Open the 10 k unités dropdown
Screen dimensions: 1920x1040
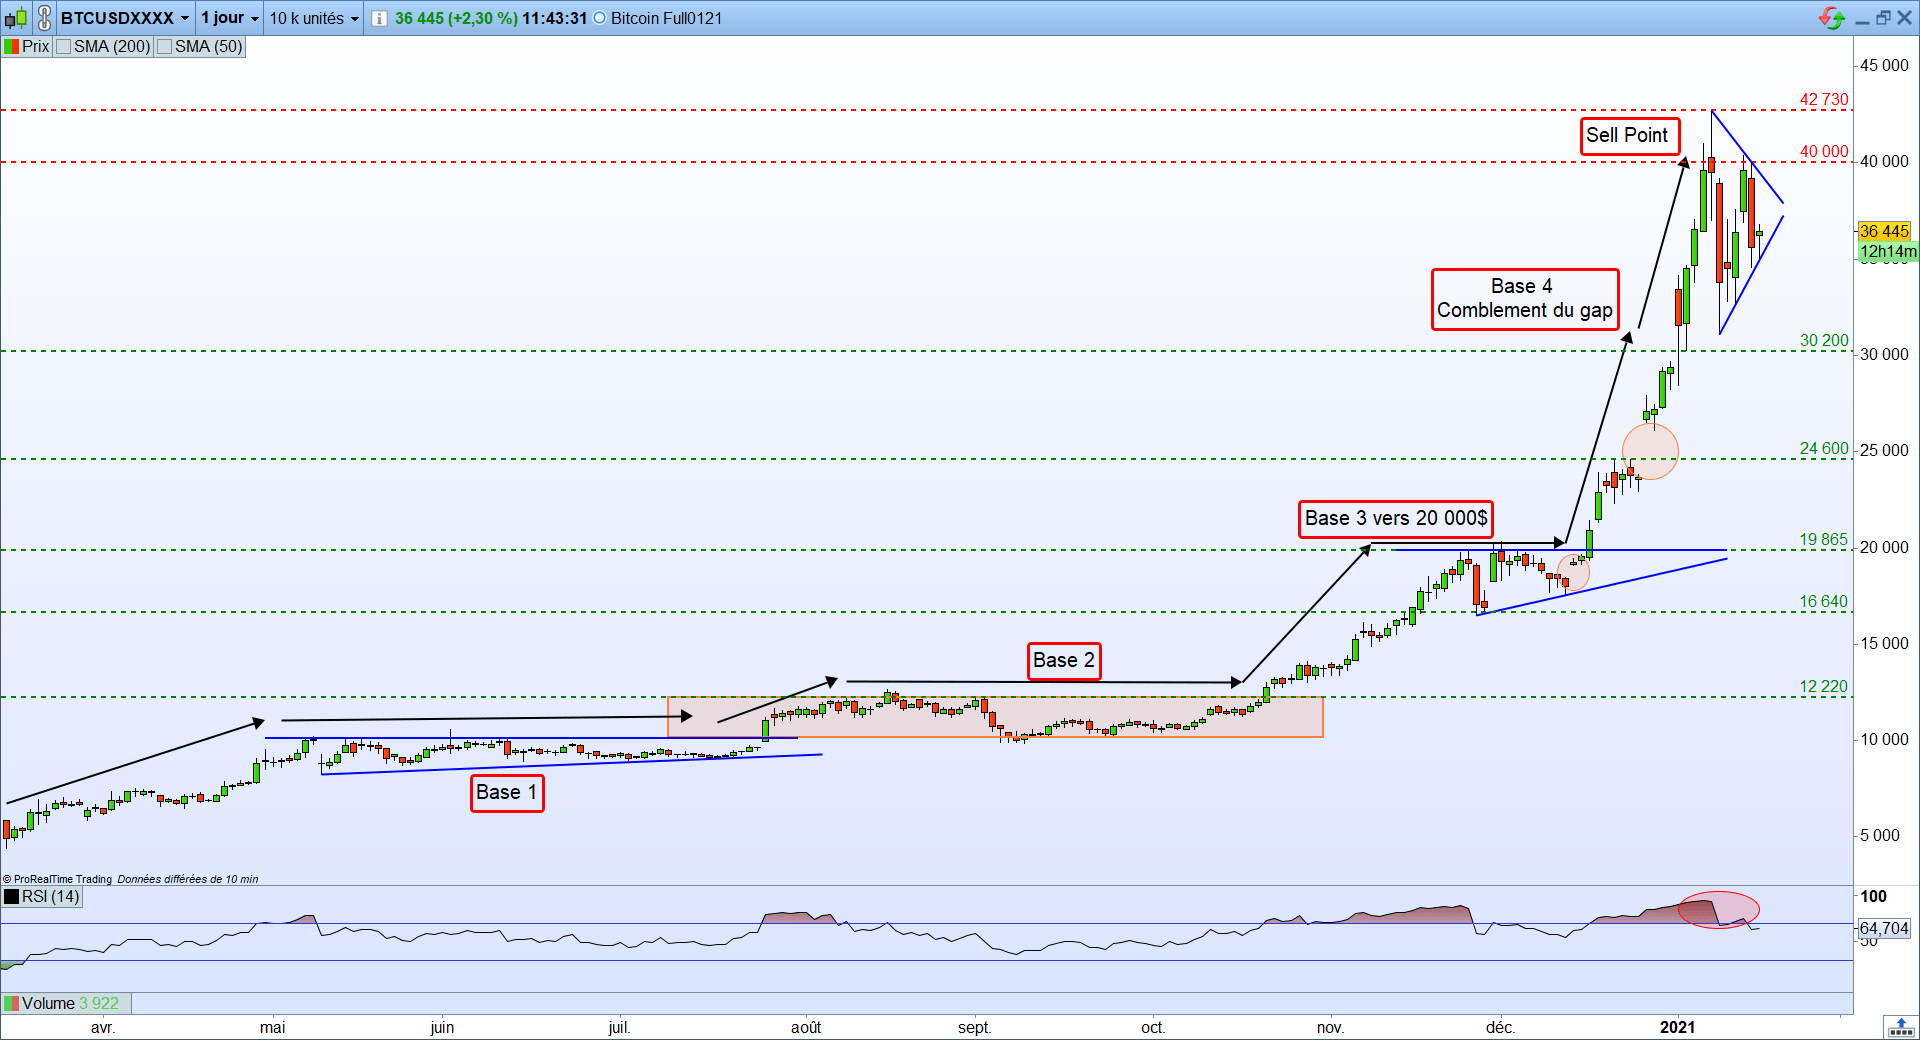pos(314,18)
